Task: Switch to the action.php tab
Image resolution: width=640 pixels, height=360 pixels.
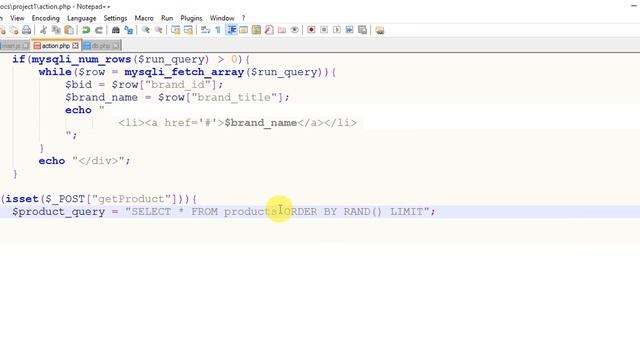Action: (56, 45)
